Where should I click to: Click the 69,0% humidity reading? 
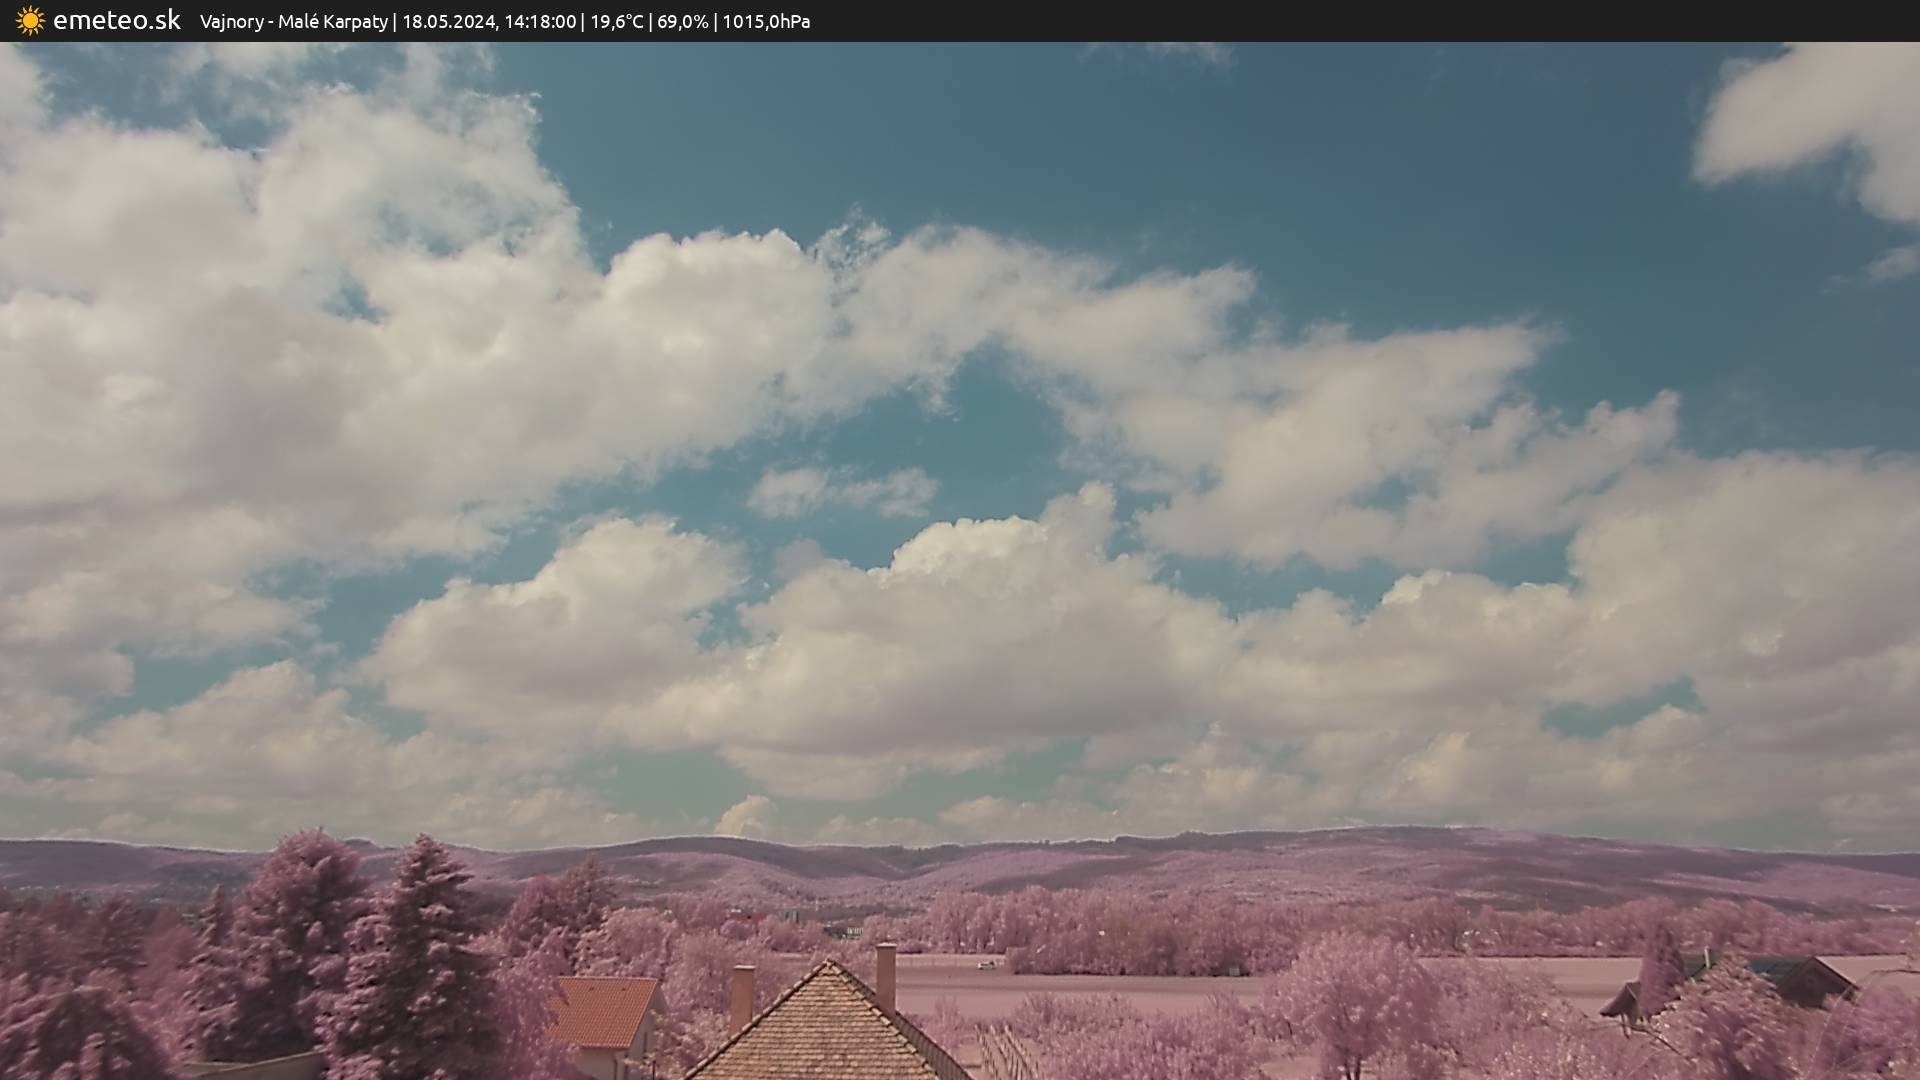point(682,22)
